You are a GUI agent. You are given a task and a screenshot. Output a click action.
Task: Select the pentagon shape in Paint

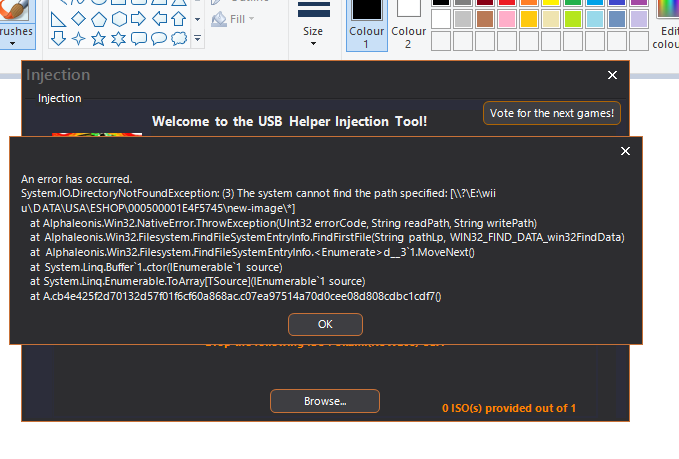99,19
